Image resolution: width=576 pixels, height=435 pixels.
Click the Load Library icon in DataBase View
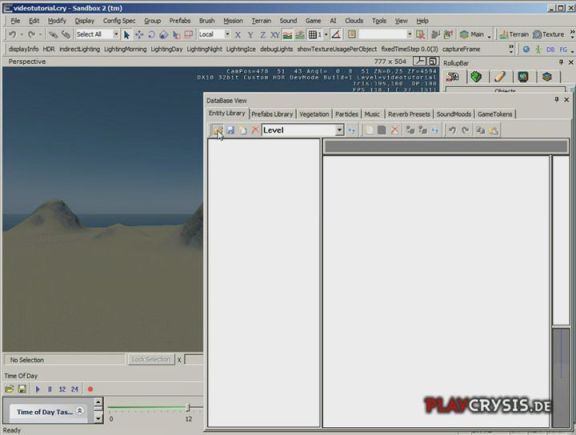pos(217,130)
